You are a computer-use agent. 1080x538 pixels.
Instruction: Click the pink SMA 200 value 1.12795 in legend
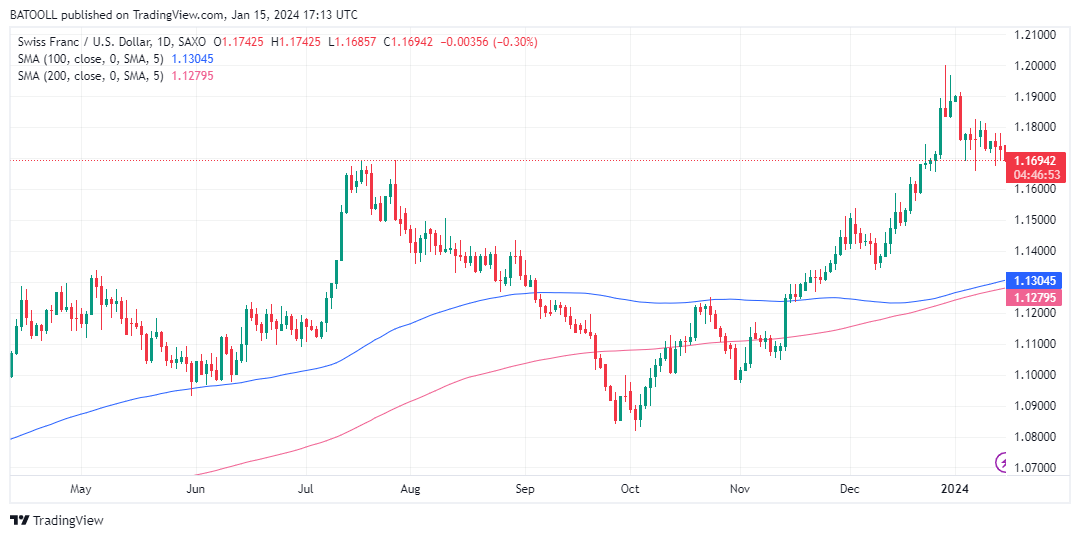click(x=194, y=76)
